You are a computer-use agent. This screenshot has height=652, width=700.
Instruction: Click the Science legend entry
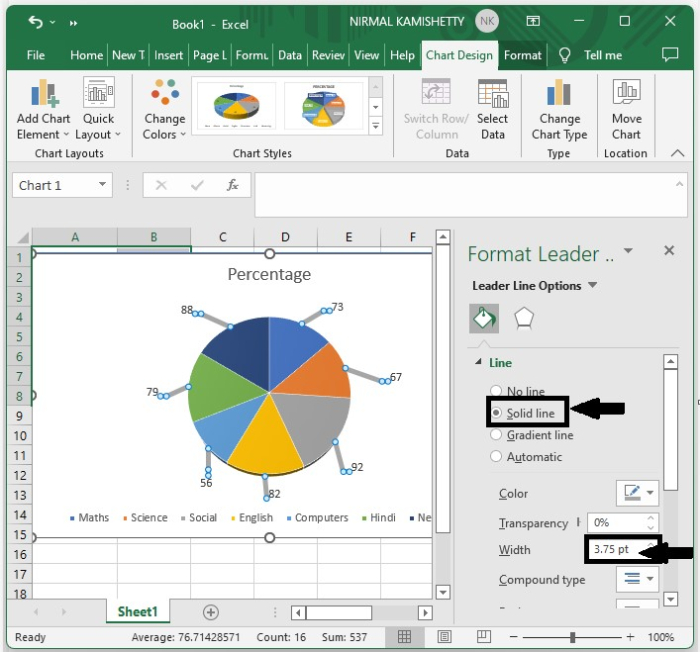[x=145, y=518]
